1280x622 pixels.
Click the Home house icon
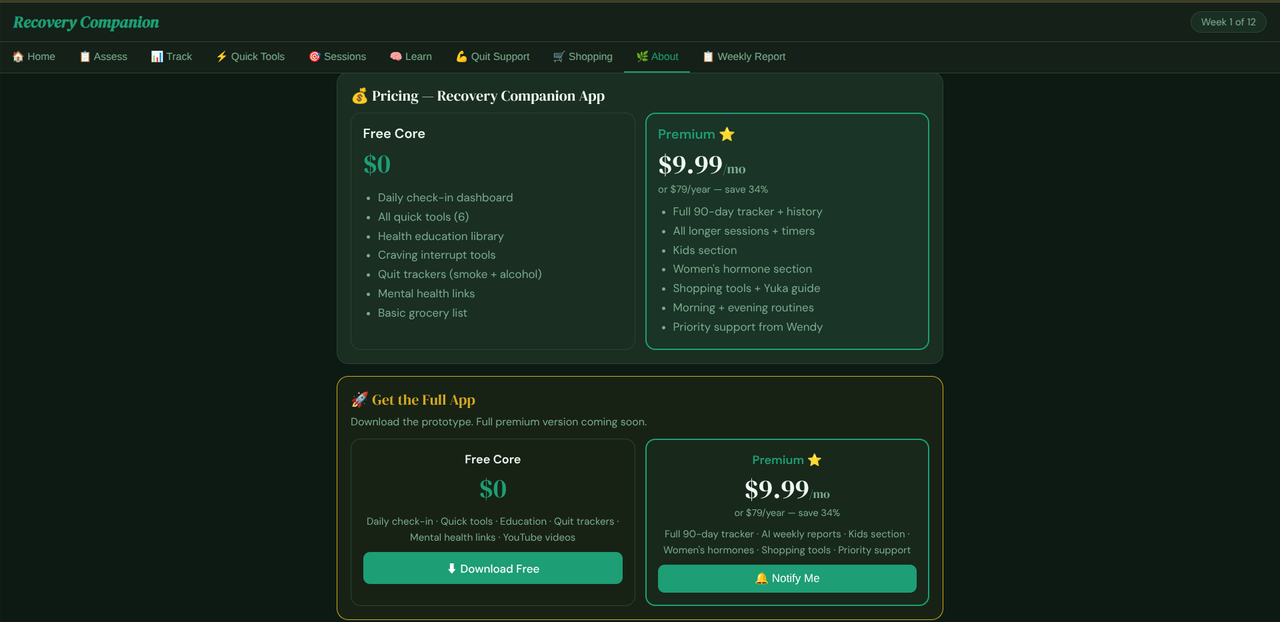[18, 57]
